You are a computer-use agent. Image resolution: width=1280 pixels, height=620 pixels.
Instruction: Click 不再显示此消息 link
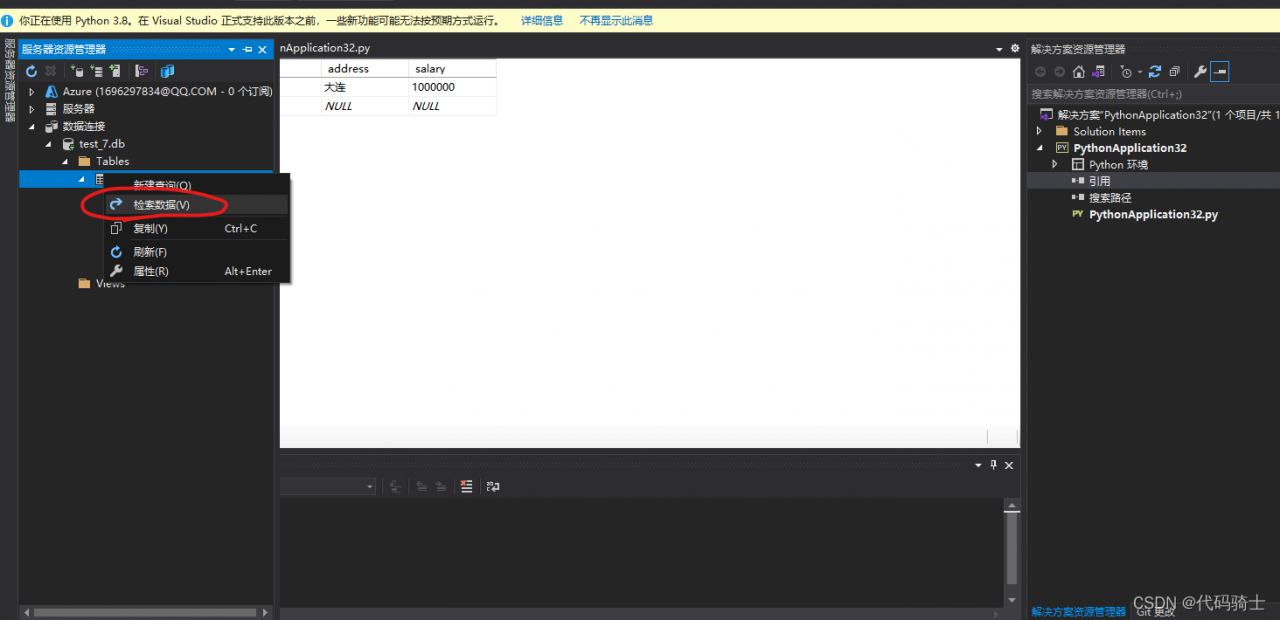click(x=616, y=20)
